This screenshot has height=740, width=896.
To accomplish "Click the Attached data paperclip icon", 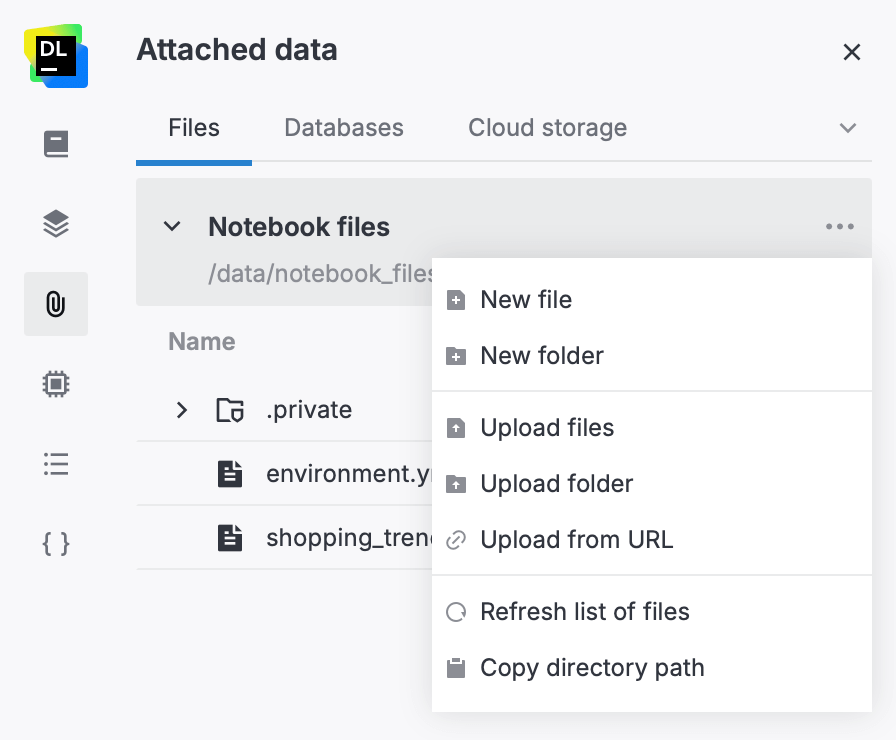I will pyautogui.click(x=55, y=303).
